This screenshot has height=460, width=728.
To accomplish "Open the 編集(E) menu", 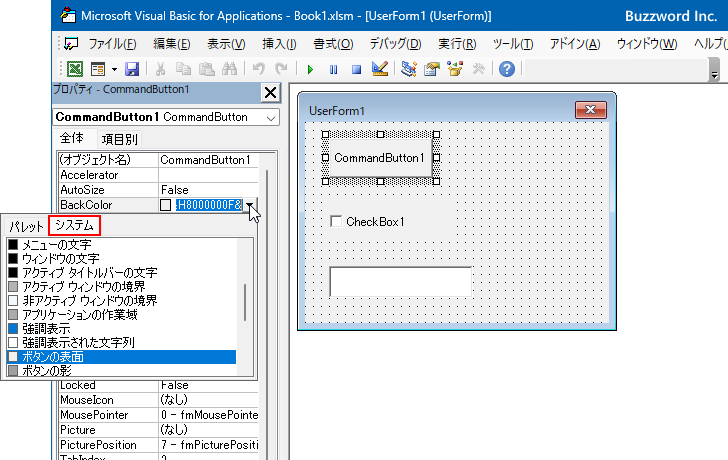I will (x=172, y=44).
